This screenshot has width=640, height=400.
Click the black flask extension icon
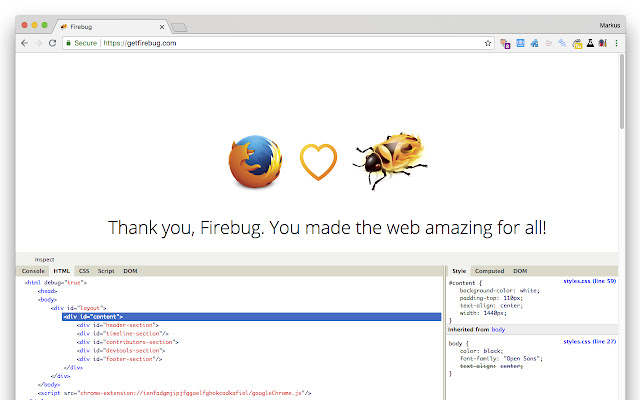[590, 43]
